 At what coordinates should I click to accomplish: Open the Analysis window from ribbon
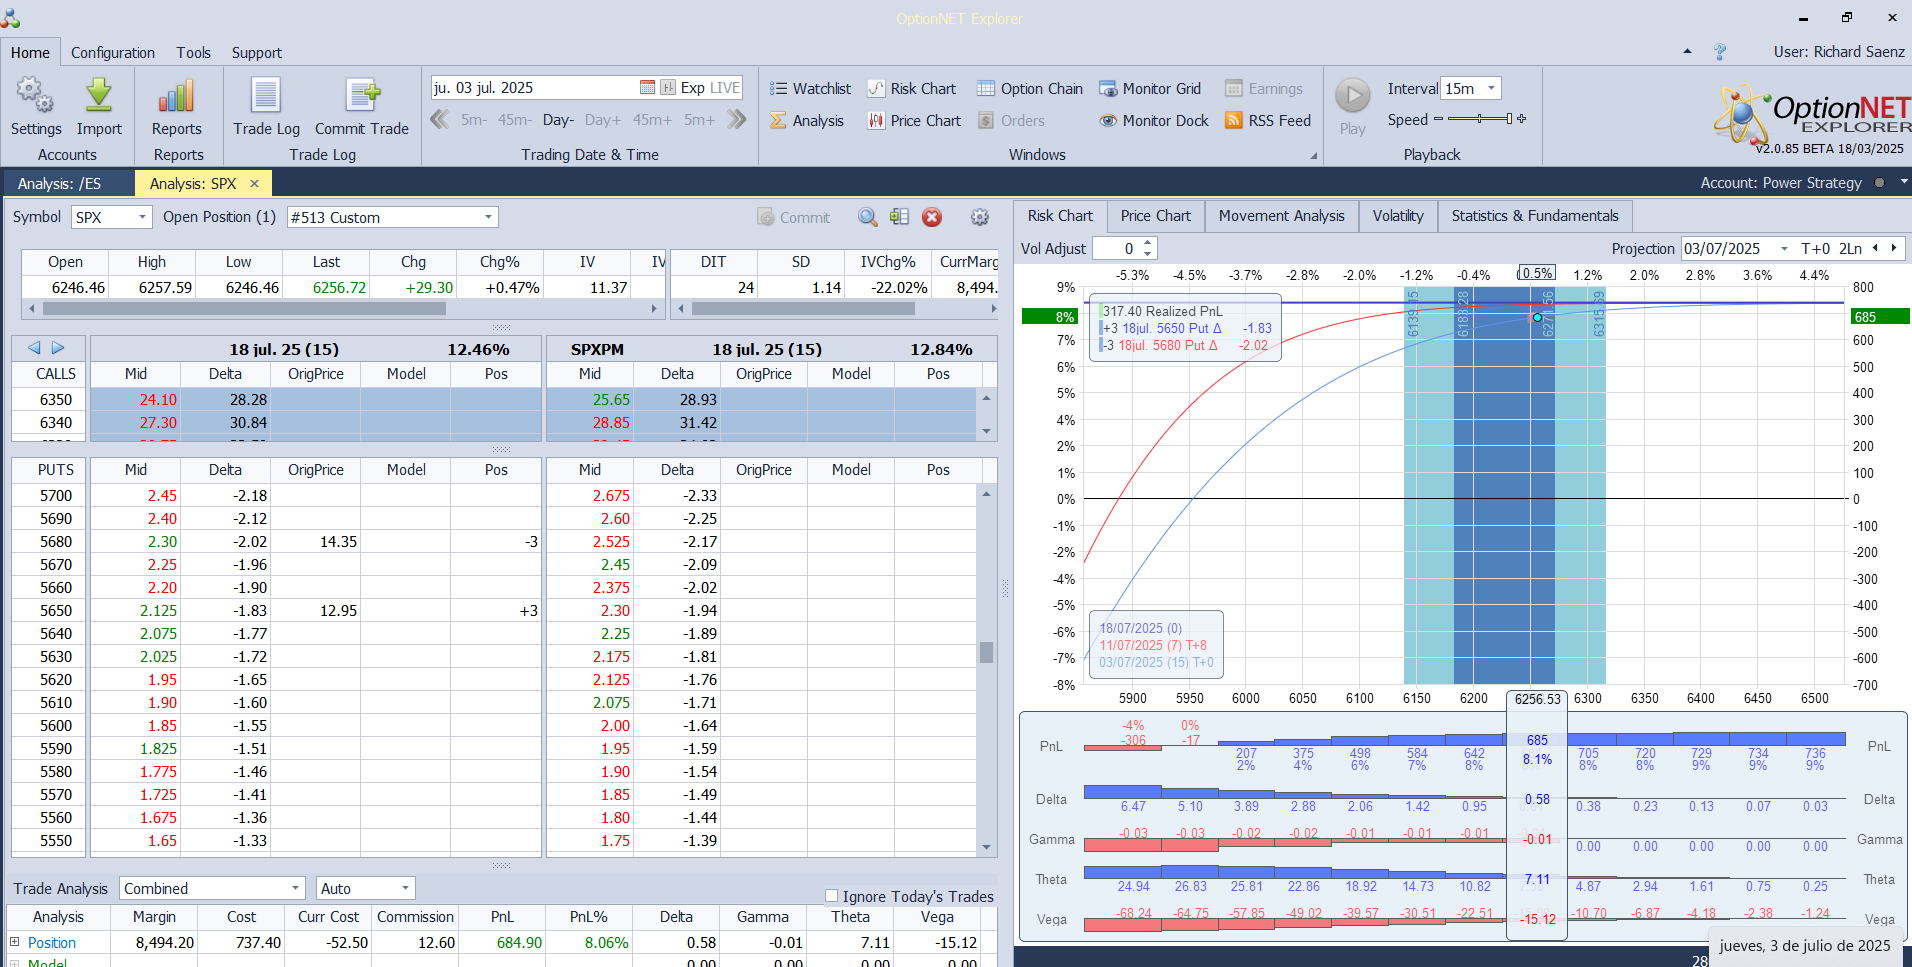807,120
